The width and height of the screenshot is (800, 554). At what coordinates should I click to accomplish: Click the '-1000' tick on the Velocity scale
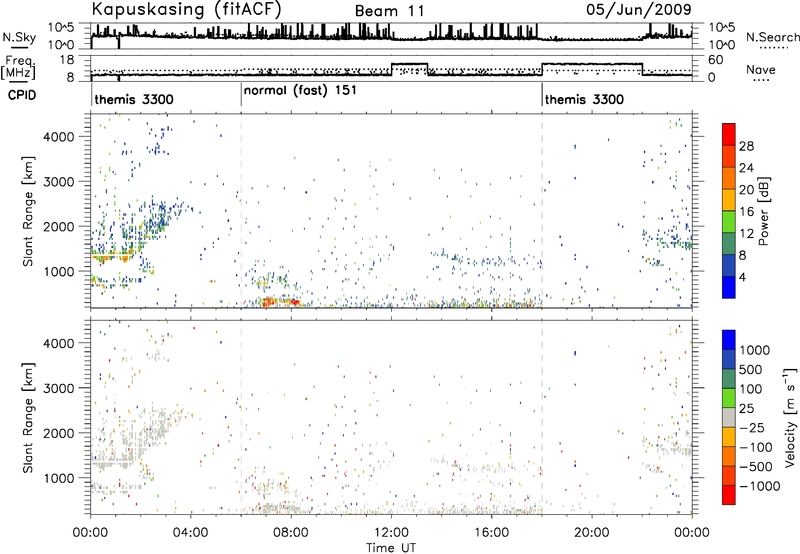(x=760, y=486)
